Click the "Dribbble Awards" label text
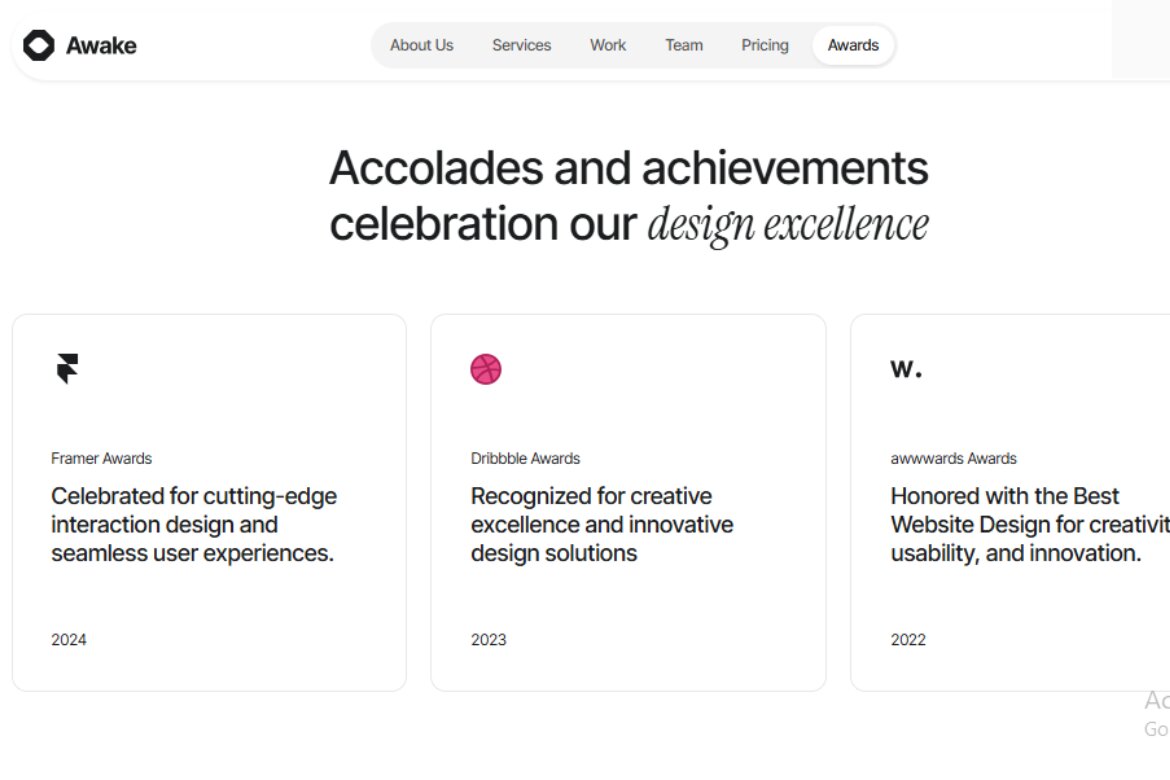 (x=525, y=458)
